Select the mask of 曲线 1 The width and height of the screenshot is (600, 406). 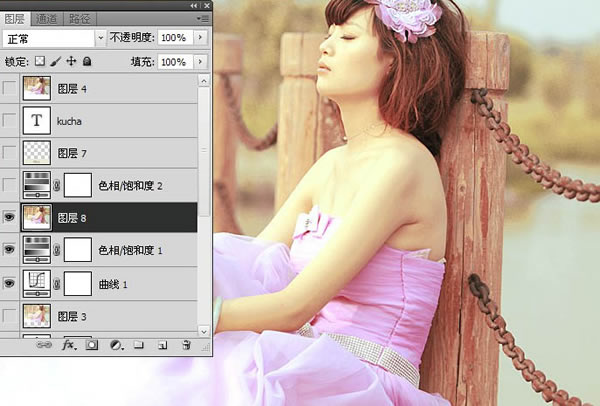click(x=78, y=284)
